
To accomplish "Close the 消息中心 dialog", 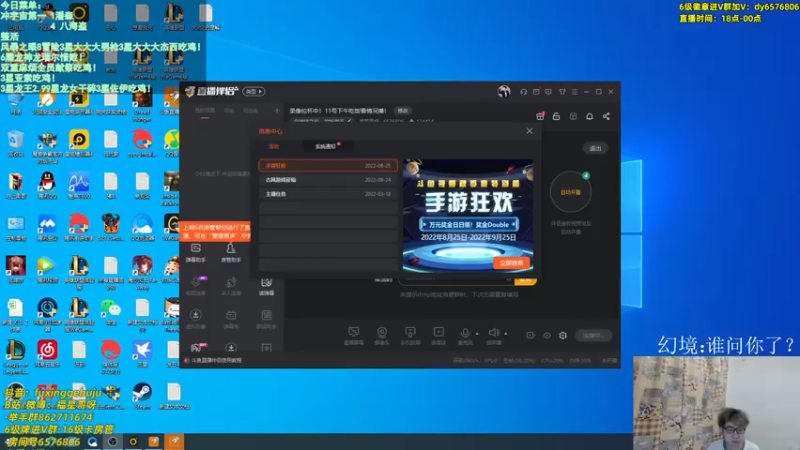I will pos(529,131).
